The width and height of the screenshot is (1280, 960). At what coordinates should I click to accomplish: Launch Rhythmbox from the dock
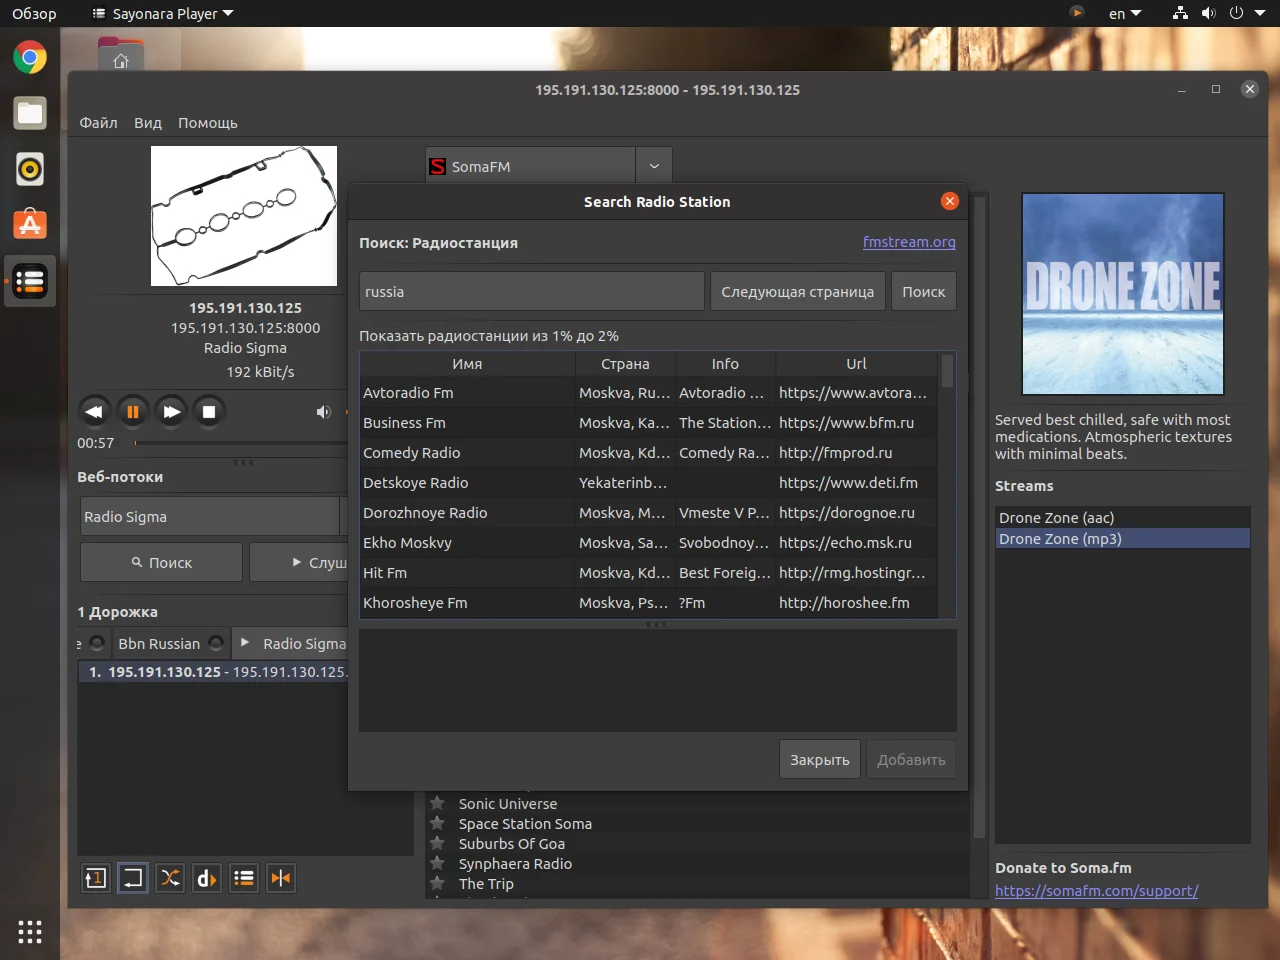pyautogui.click(x=30, y=169)
